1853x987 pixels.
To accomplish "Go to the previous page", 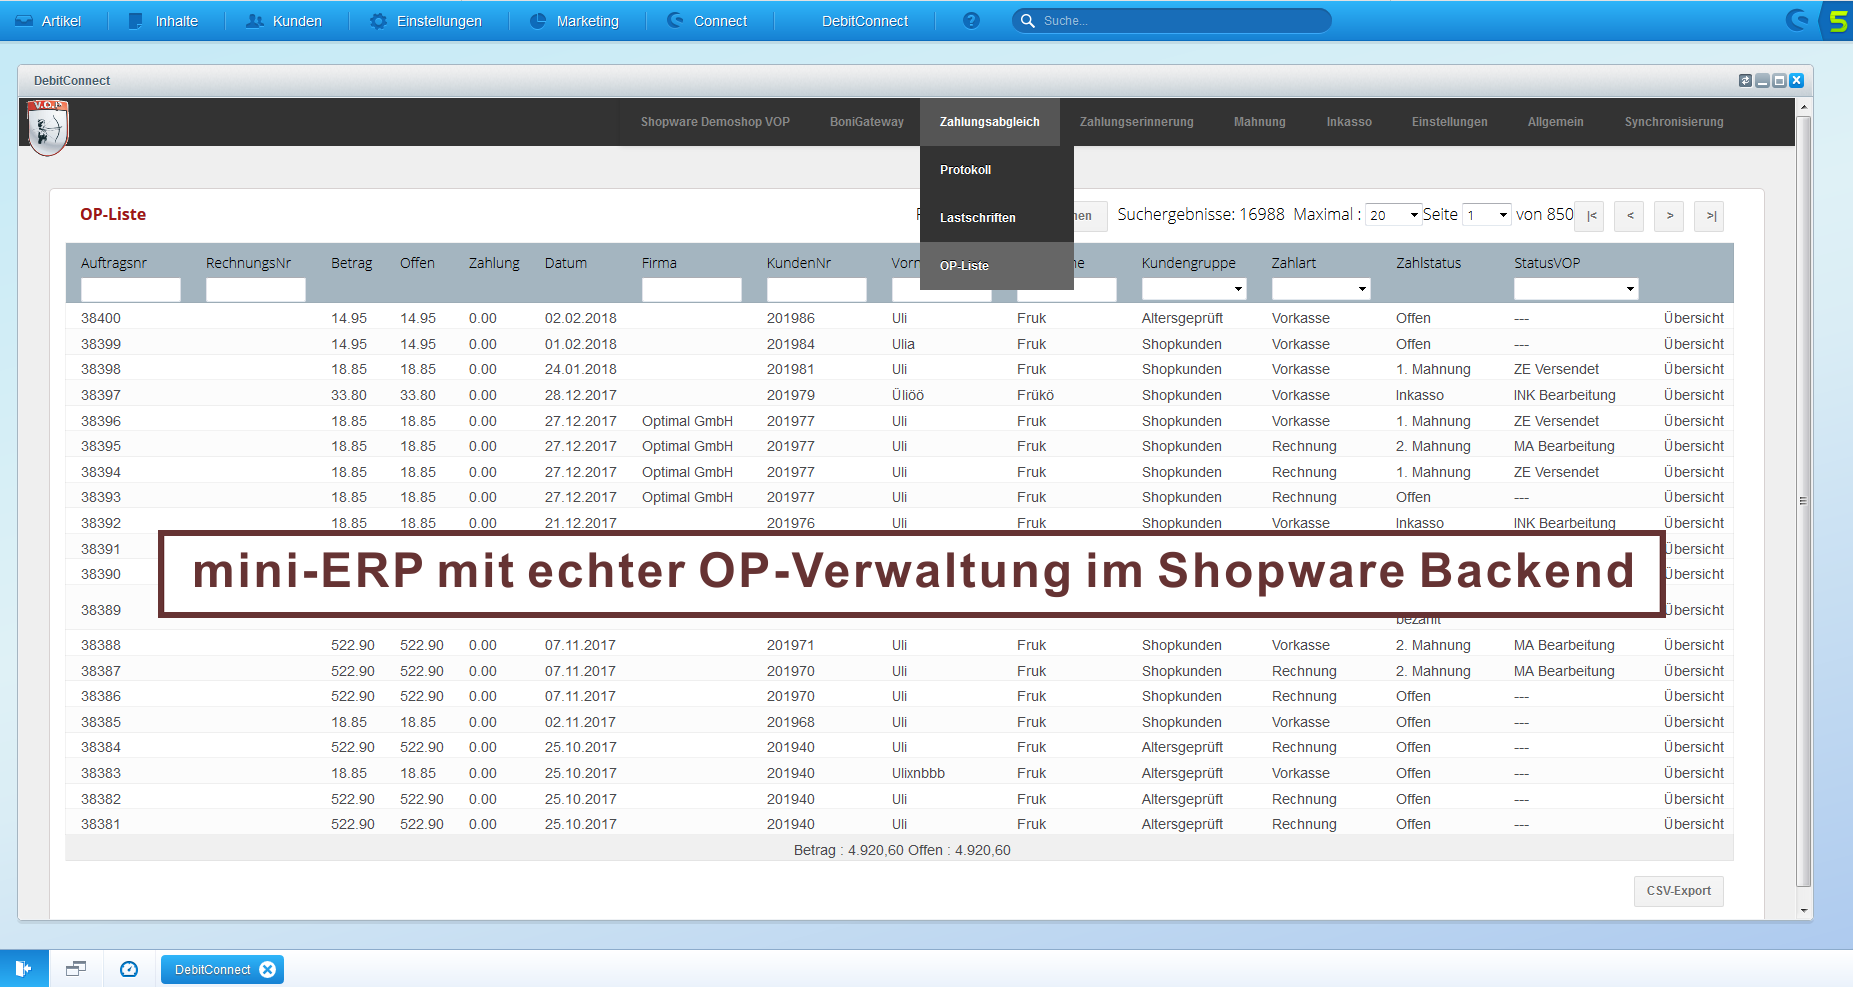I will tap(1630, 216).
